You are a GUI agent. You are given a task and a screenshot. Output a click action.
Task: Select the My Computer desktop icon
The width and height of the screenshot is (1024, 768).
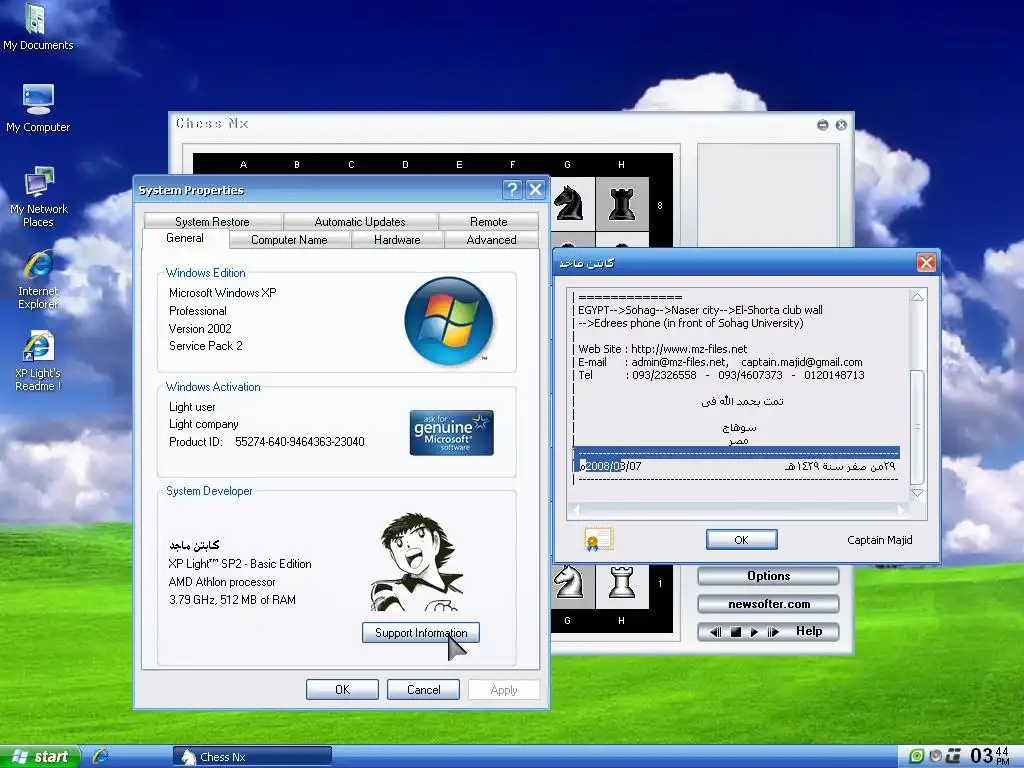(38, 108)
